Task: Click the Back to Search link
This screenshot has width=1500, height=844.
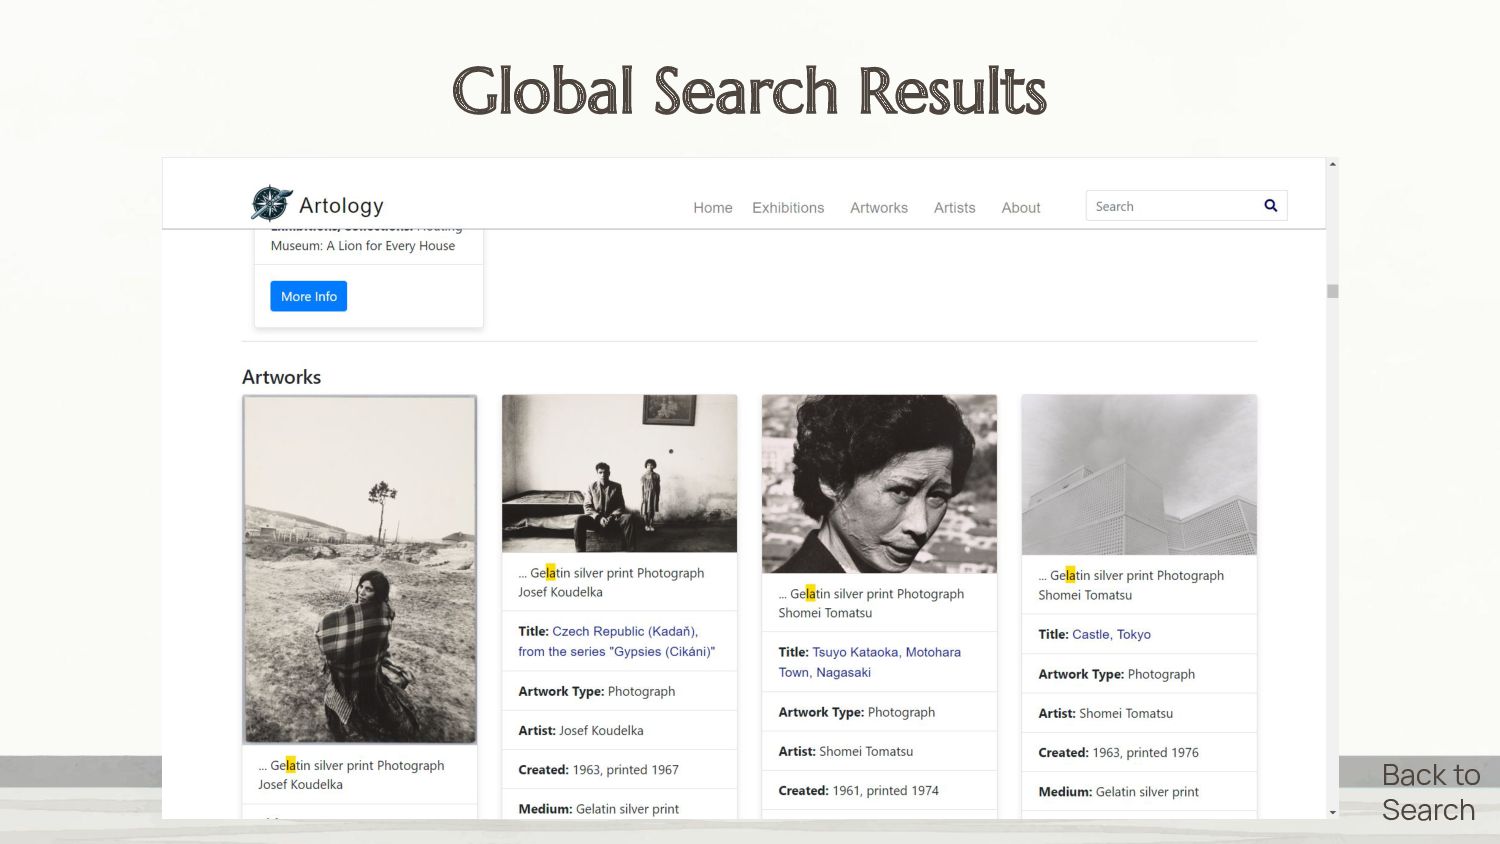Action: pyautogui.click(x=1429, y=792)
